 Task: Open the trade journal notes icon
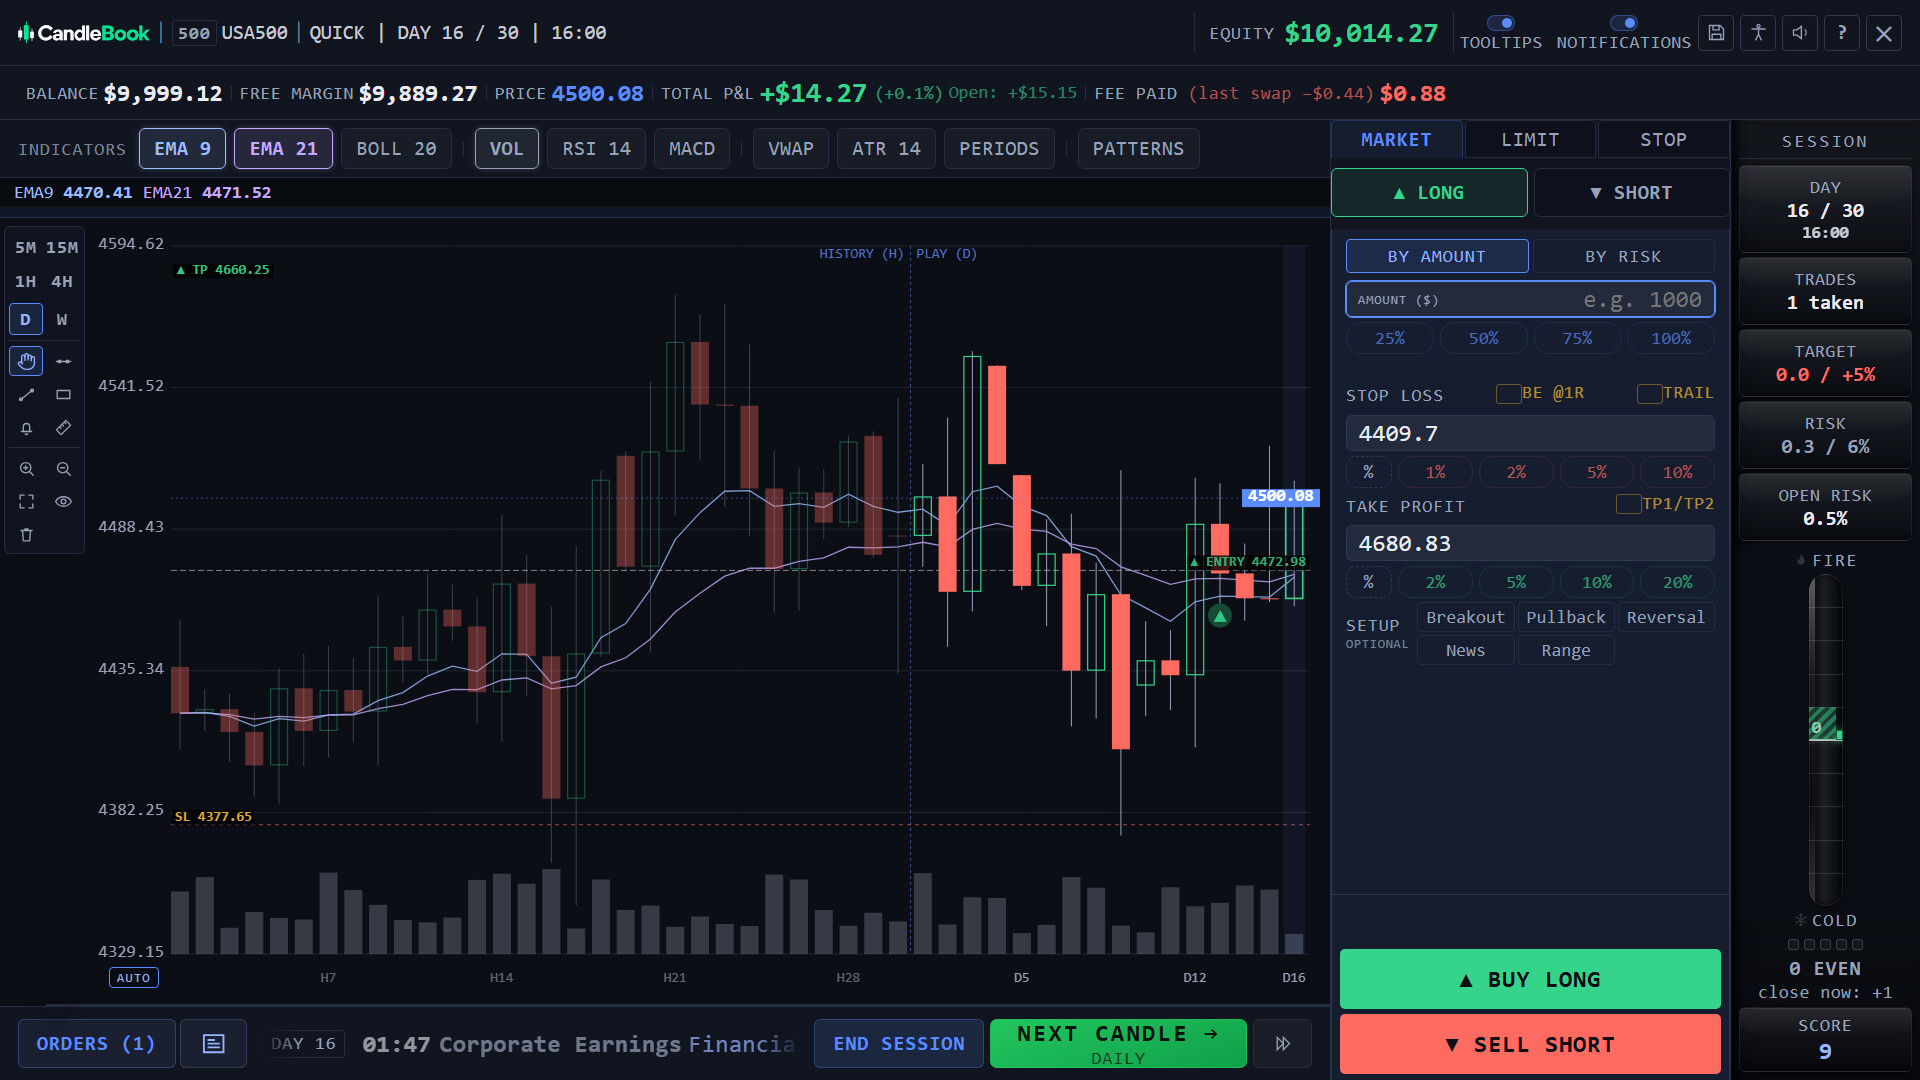213,1044
